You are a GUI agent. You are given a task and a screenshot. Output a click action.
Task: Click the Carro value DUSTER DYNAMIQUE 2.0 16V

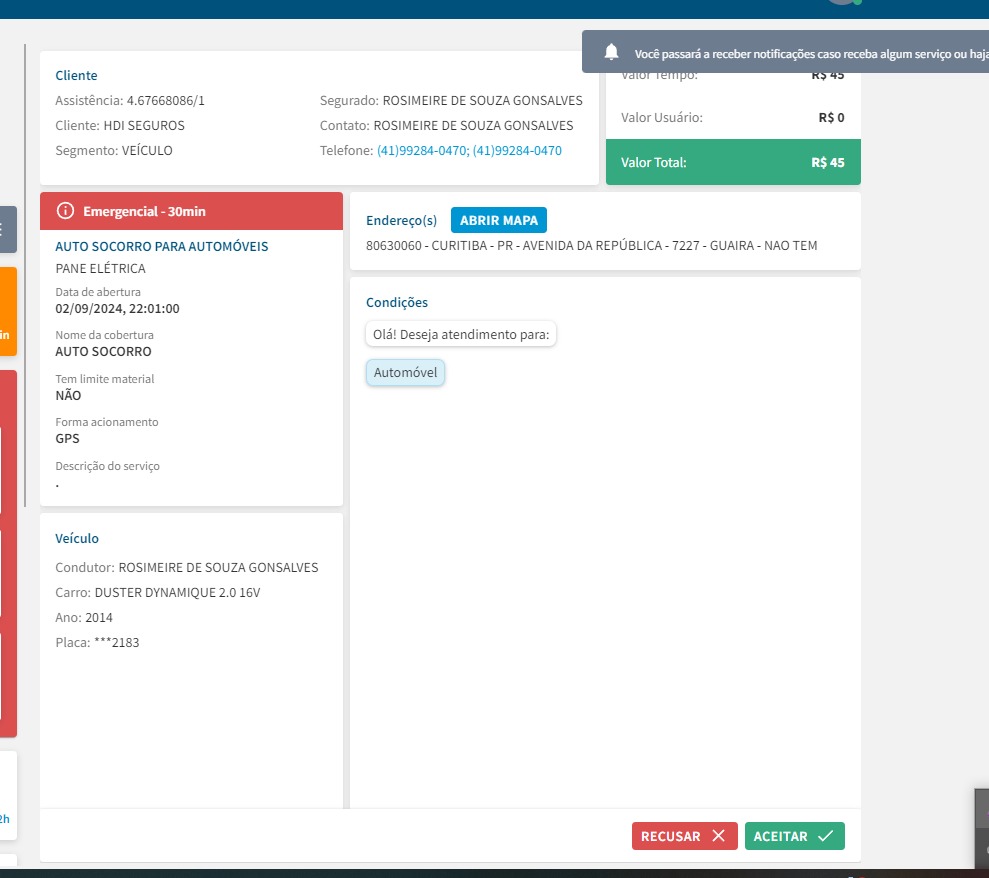(177, 593)
